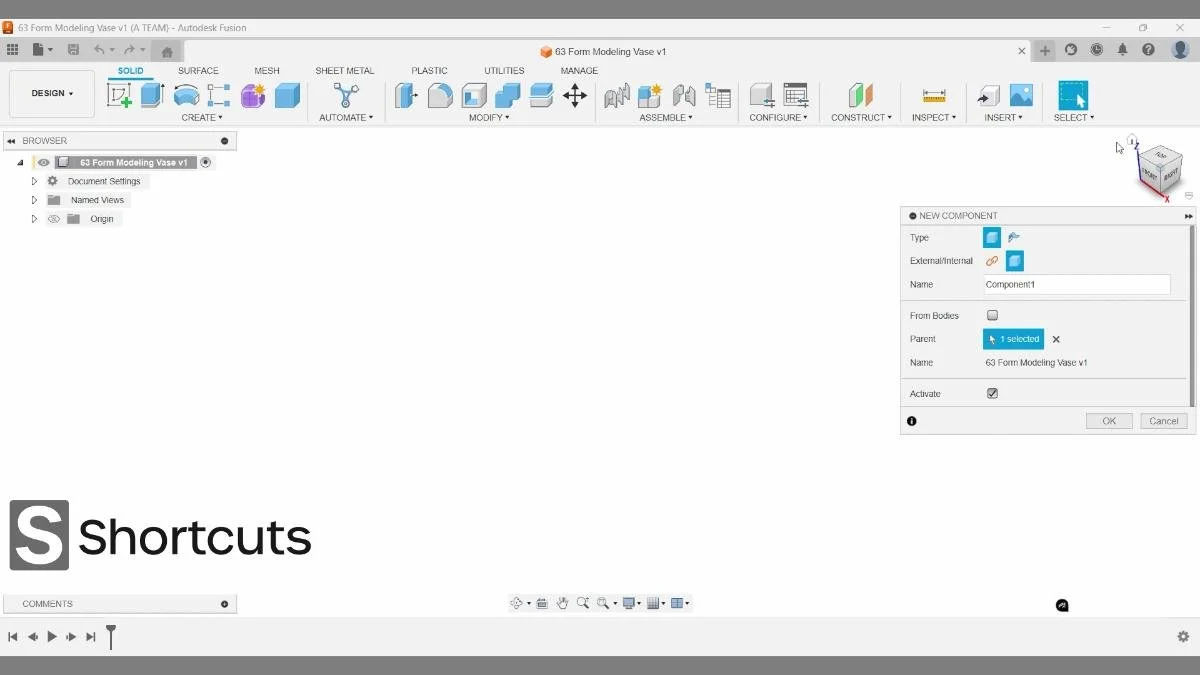Viewport: 1200px width, 675px height.
Task: Open the Help question mark icon
Action: click(x=1148, y=49)
